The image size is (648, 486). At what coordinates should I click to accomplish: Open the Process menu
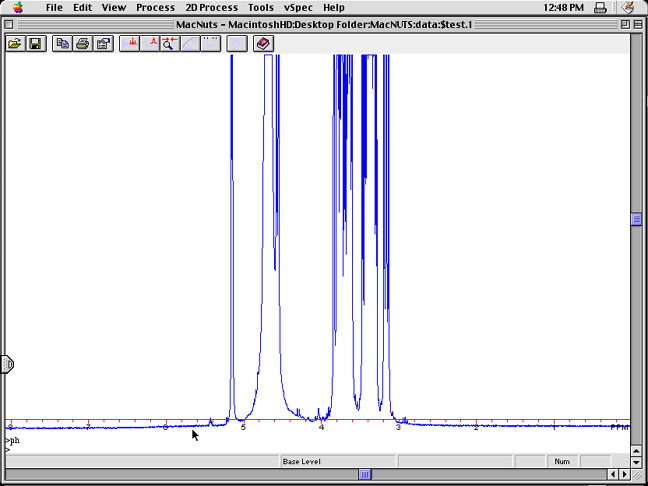click(155, 7)
